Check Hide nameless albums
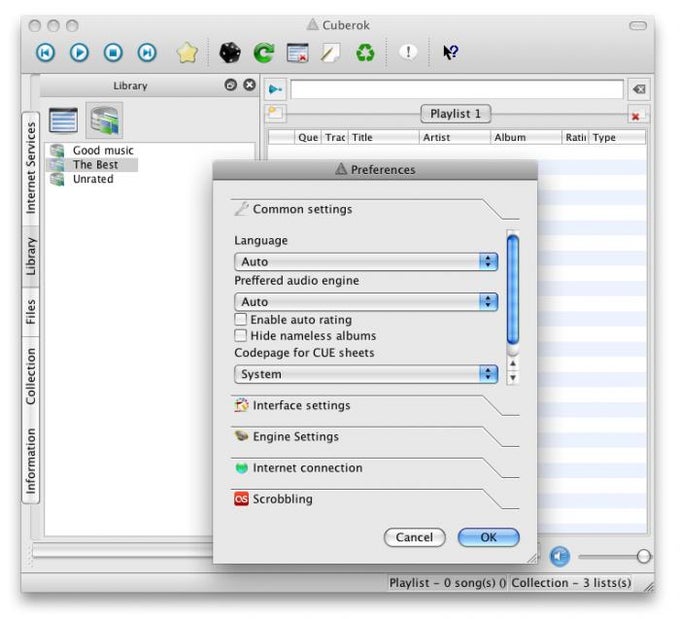Image resolution: width=680 pixels, height=619 pixels. tap(240, 335)
